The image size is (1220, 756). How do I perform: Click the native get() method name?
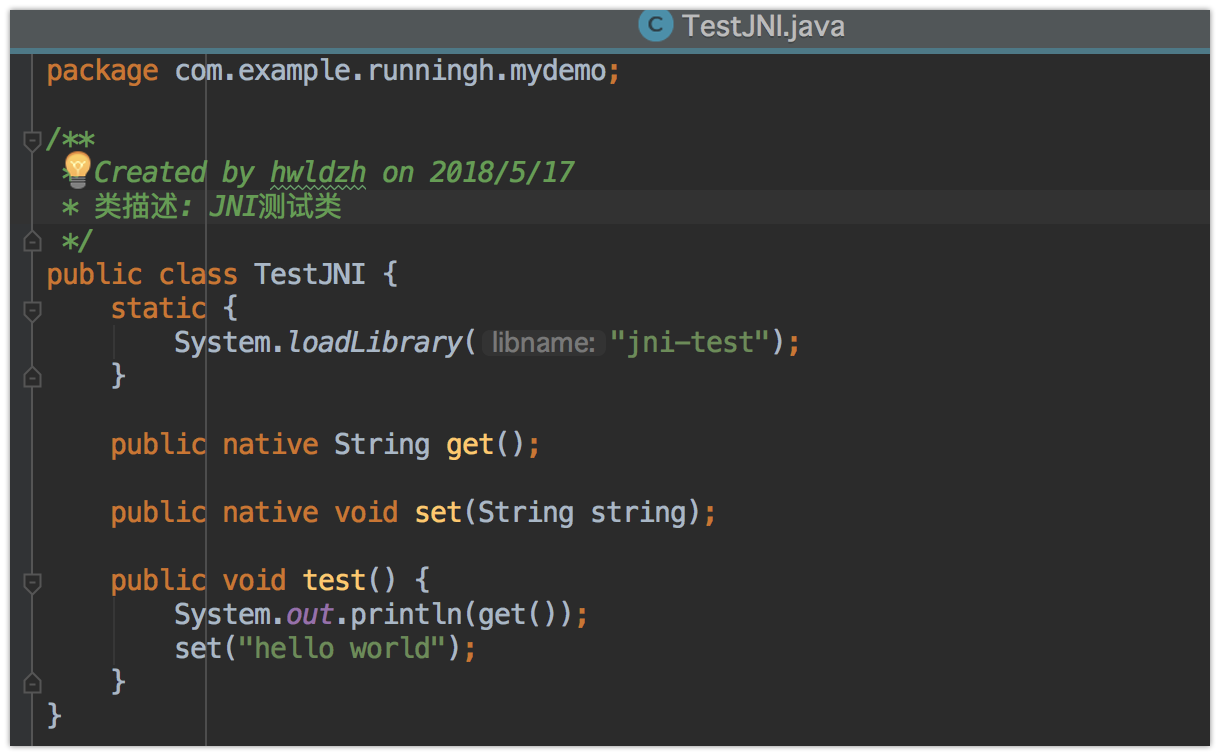[468, 443]
